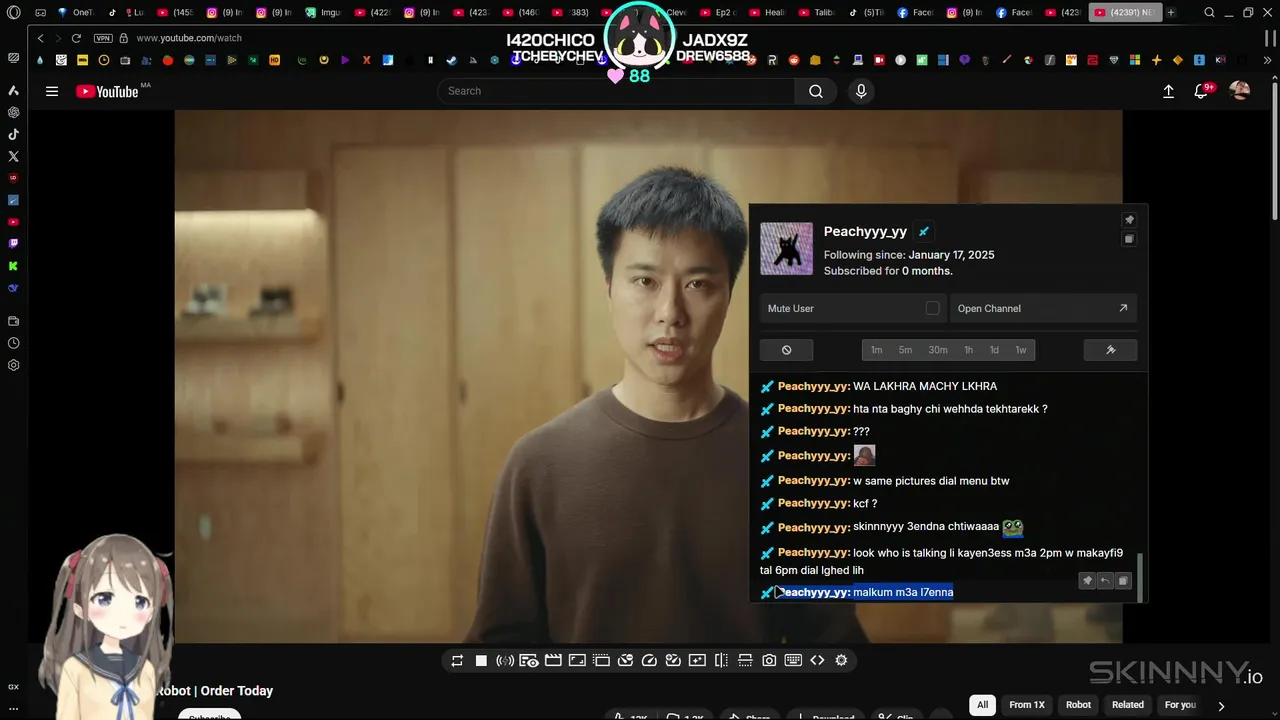Click sound-wave icon in video toolbar
Image resolution: width=1280 pixels, height=720 pixels.
pyautogui.click(x=505, y=660)
